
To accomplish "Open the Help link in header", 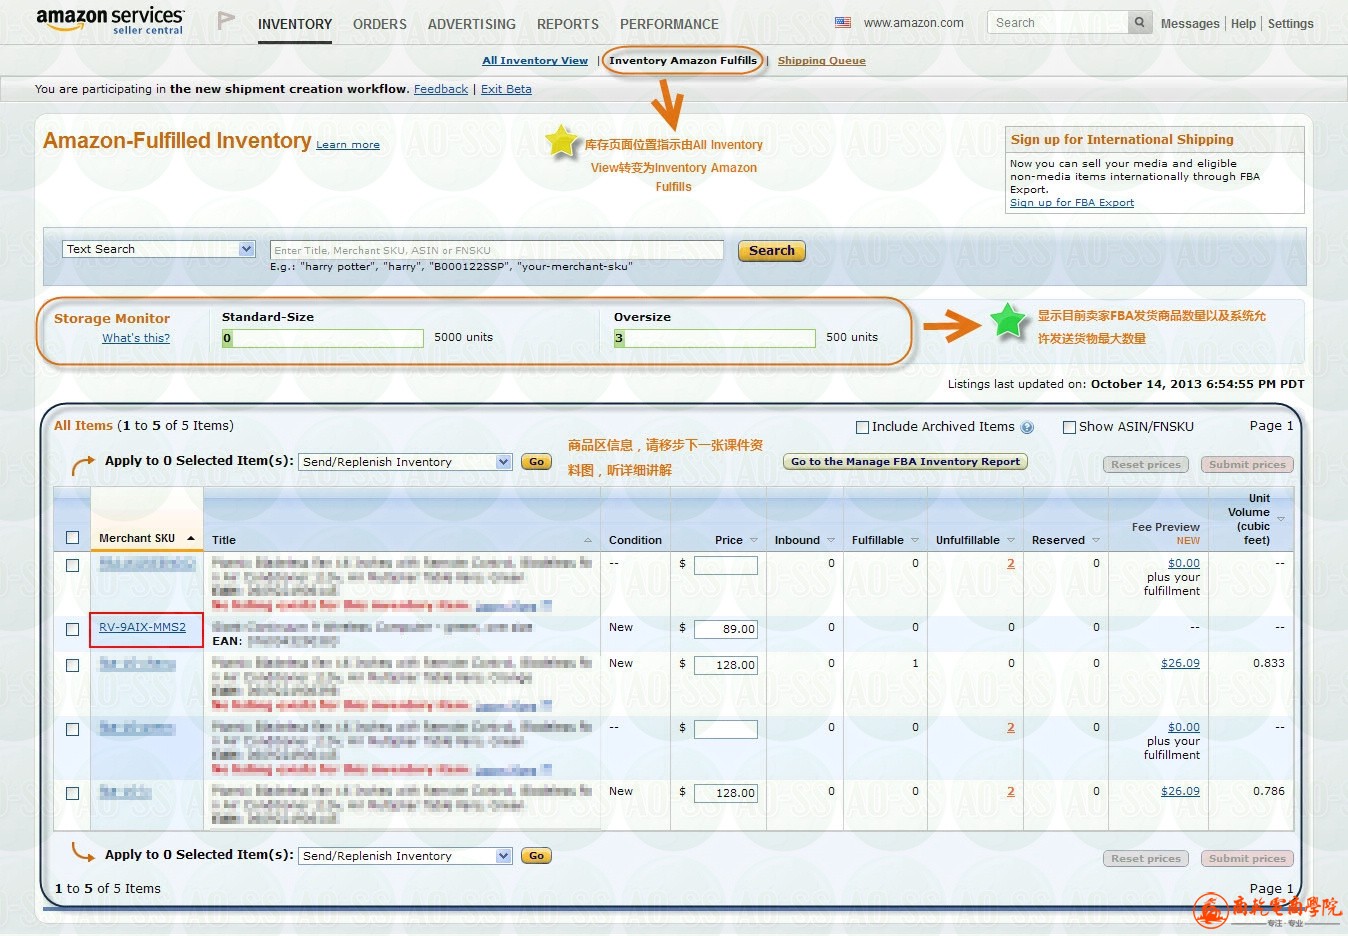I will [x=1243, y=24].
